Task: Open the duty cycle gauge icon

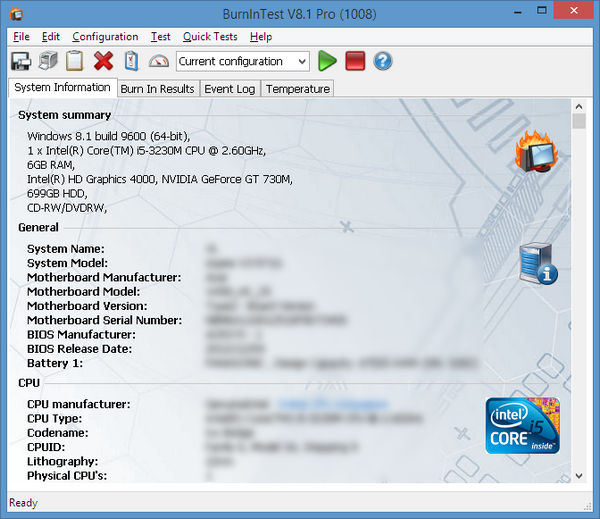Action: tap(159, 61)
